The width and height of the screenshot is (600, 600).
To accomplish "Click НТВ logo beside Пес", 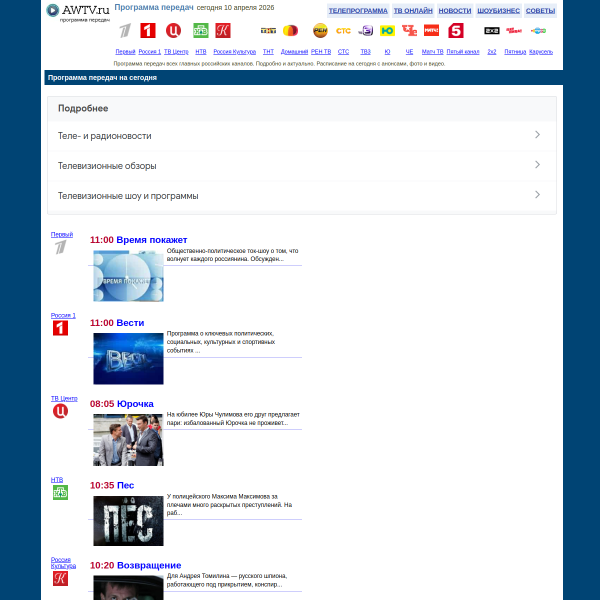I will pos(60,492).
